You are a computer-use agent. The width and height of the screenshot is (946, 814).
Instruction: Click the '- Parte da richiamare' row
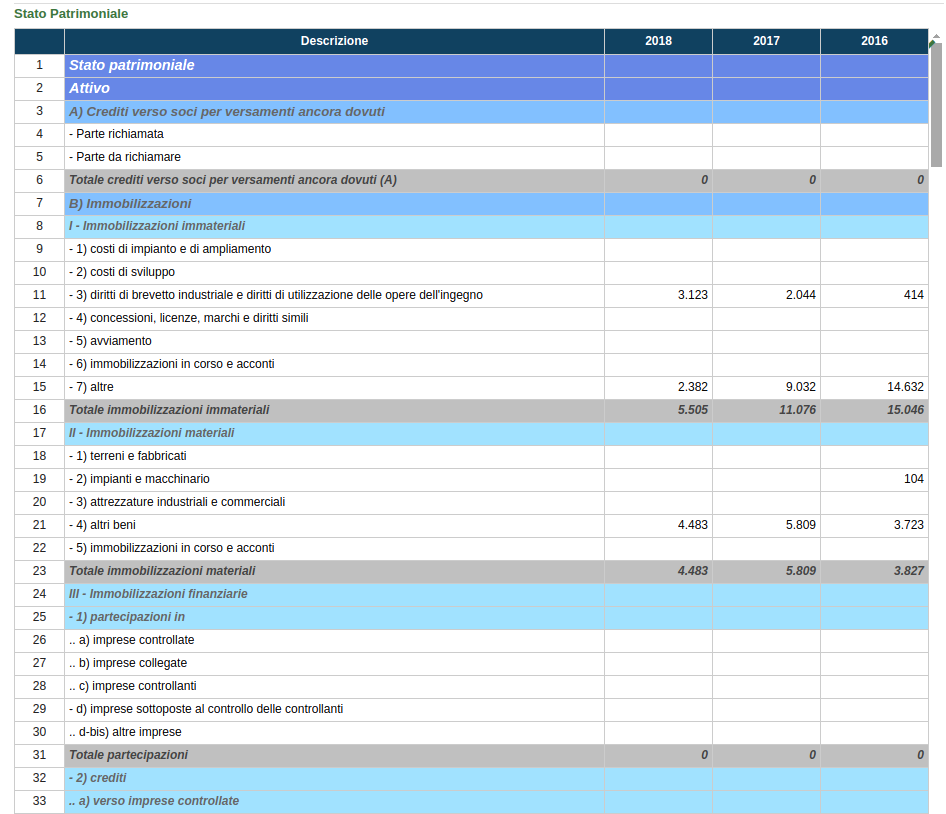tap(471, 157)
